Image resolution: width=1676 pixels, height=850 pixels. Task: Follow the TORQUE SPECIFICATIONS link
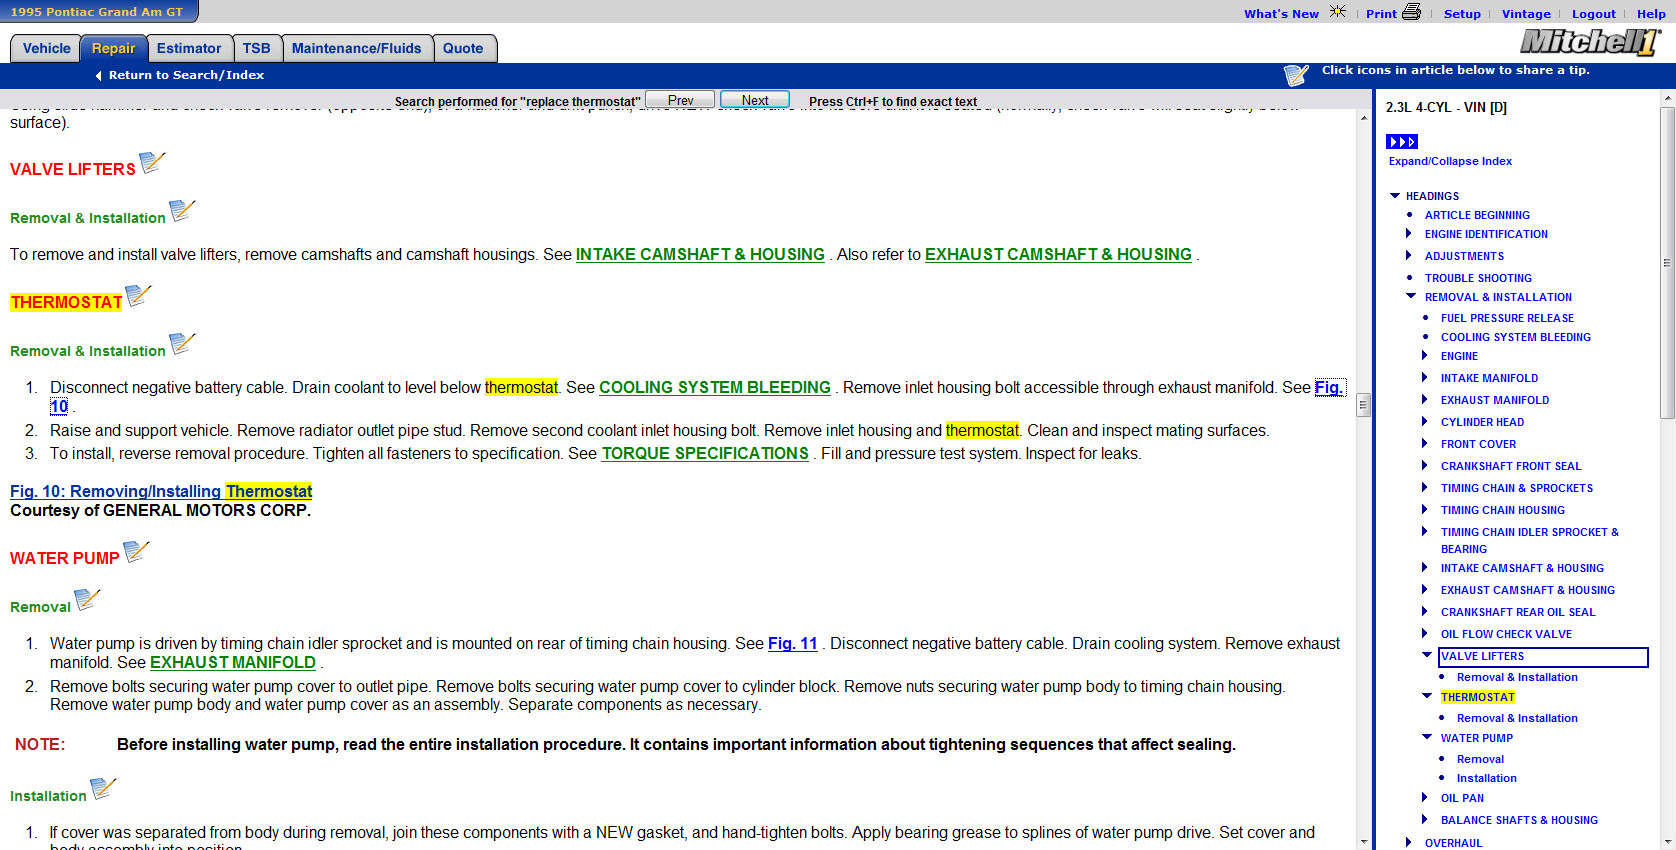pyautogui.click(x=705, y=453)
